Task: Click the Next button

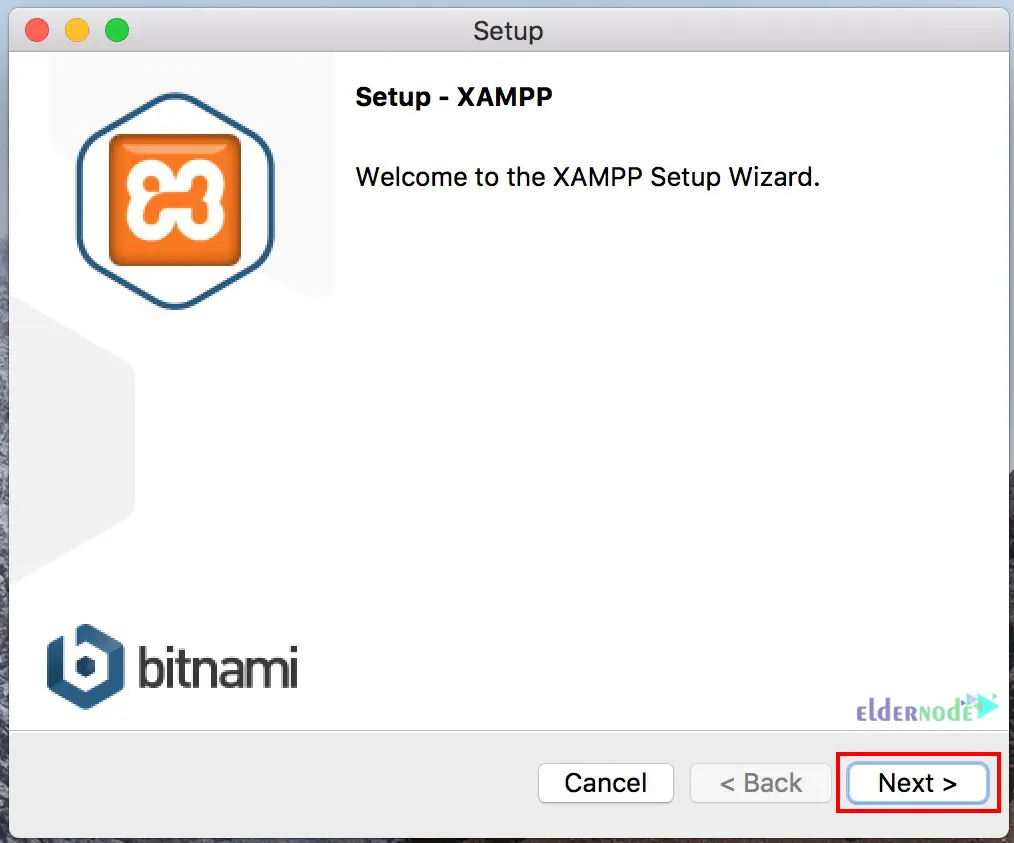Action: tap(918, 783)
